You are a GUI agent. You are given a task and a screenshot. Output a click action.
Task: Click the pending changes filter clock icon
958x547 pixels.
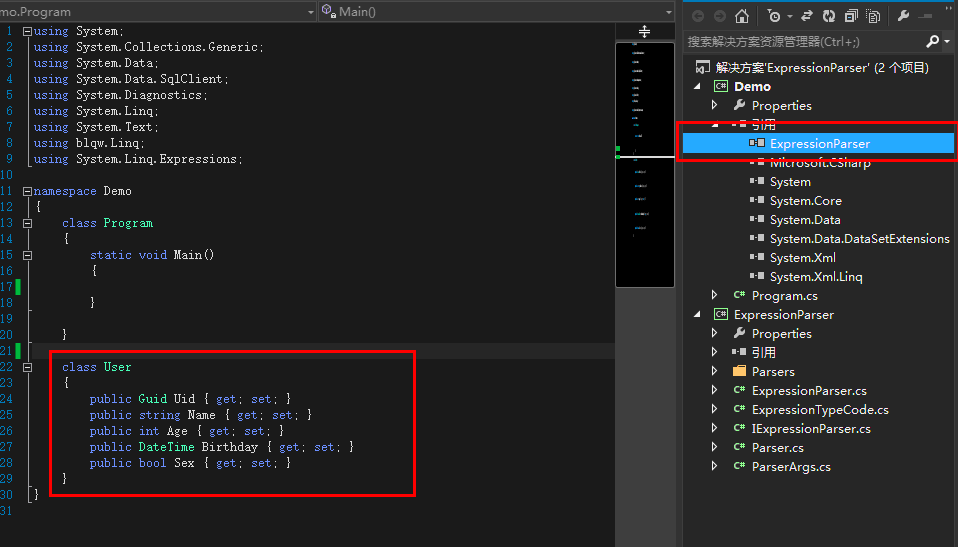click(x=774, y=16)
